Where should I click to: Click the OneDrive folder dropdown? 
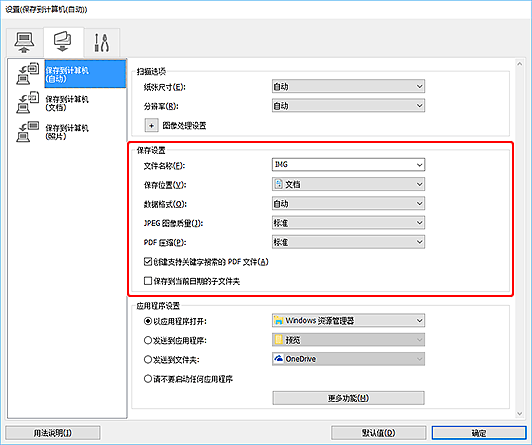pos(348,359)
